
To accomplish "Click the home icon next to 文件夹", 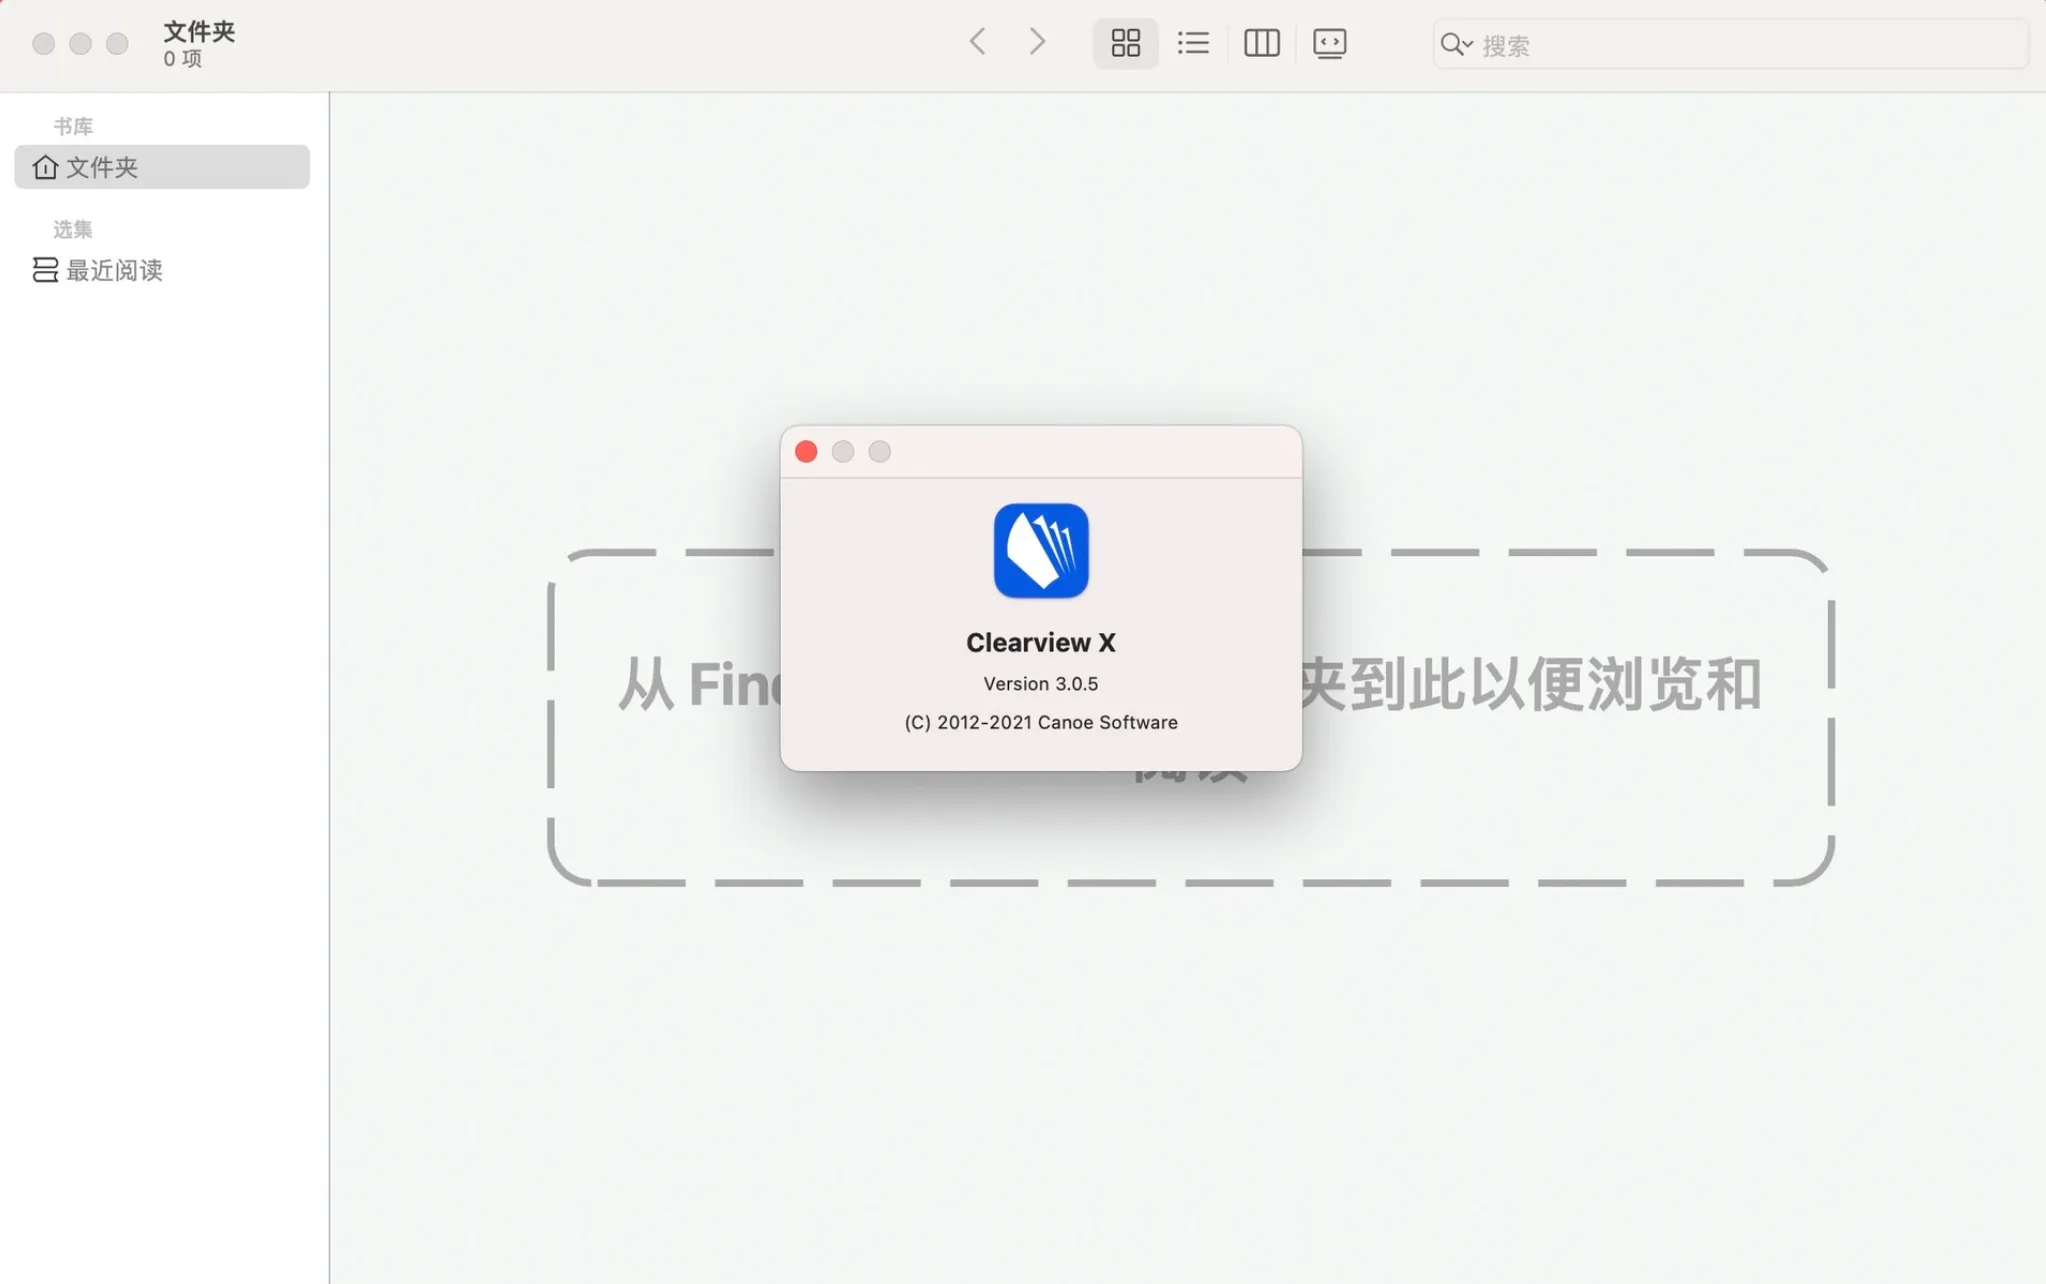I will tap(45, 167).
